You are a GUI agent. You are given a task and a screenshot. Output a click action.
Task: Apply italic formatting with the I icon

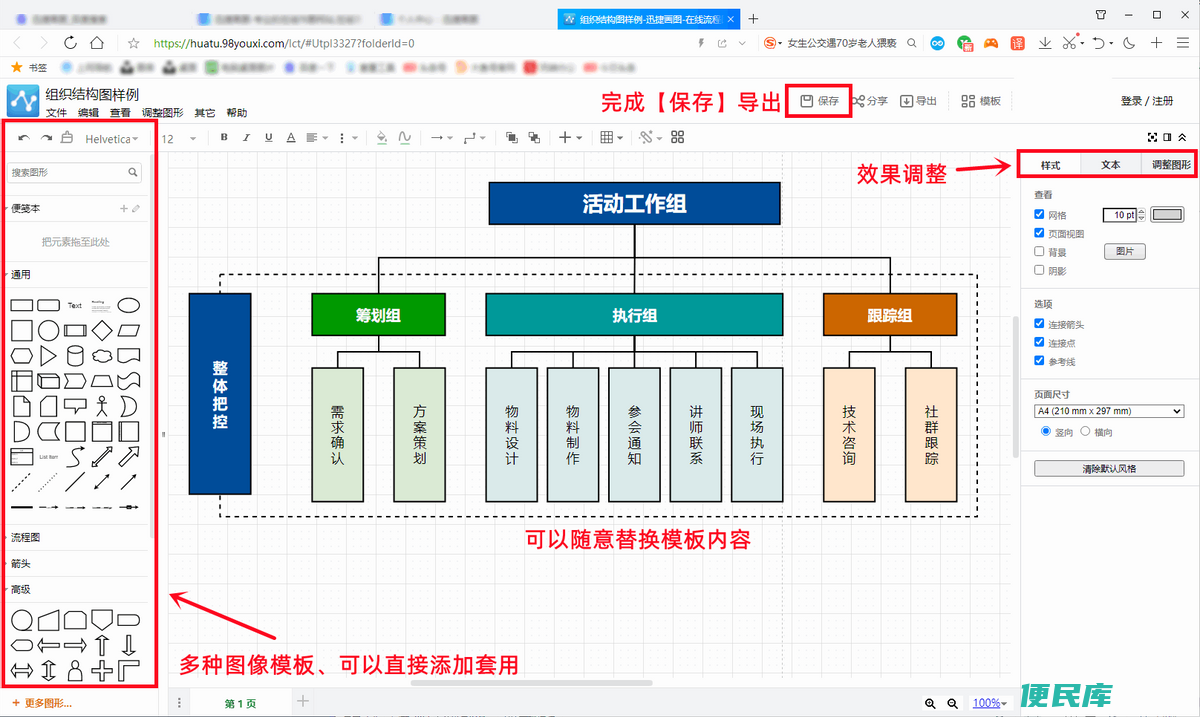click(x=246, y=138)
